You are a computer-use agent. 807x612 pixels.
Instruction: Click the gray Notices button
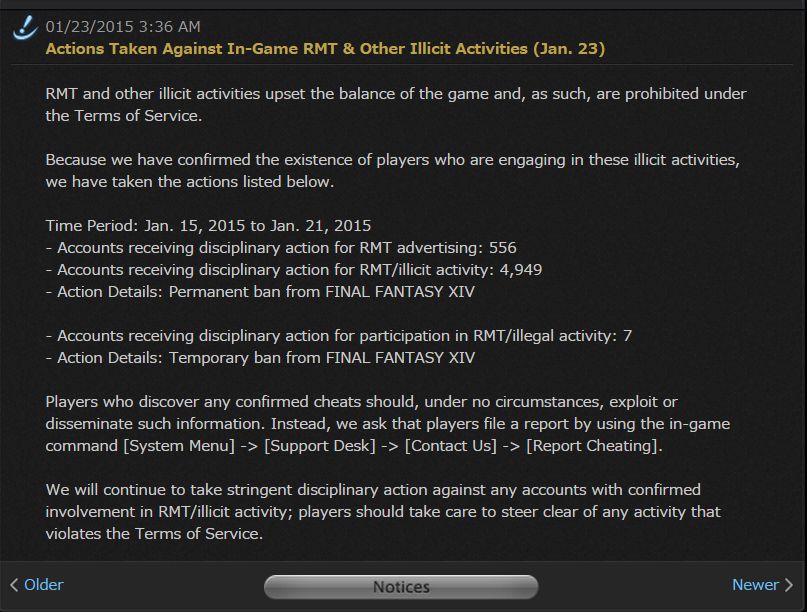tap(401, 587)
